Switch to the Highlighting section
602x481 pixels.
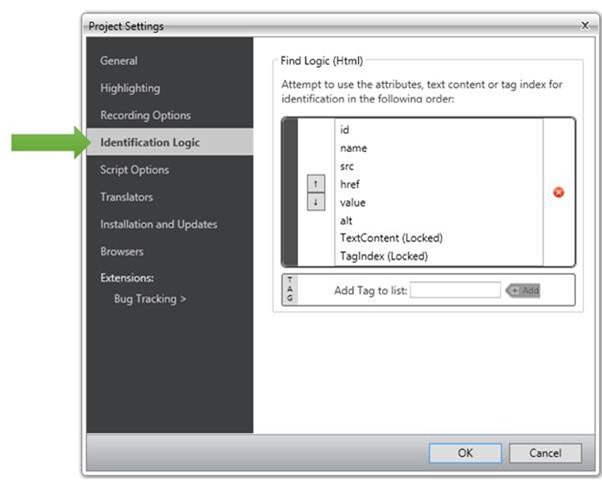click(130, 88)
